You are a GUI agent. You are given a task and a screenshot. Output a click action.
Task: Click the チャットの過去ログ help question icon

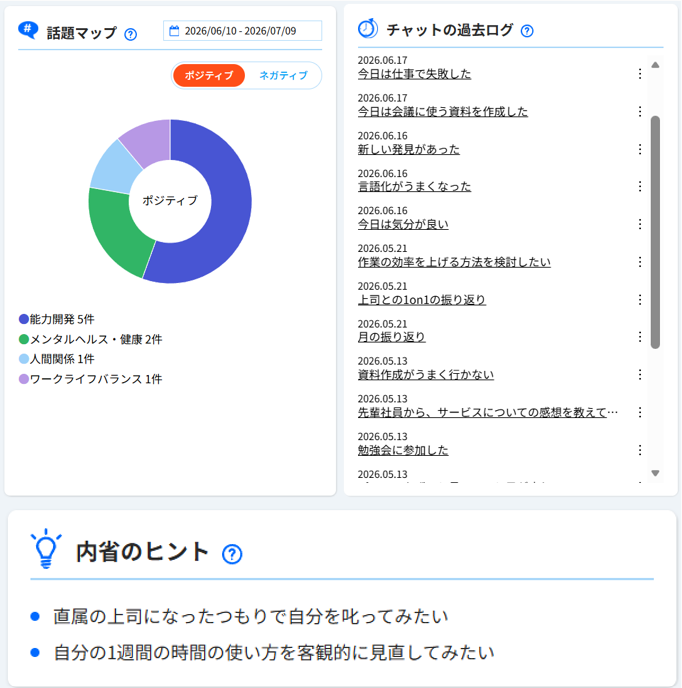(527, 31)
